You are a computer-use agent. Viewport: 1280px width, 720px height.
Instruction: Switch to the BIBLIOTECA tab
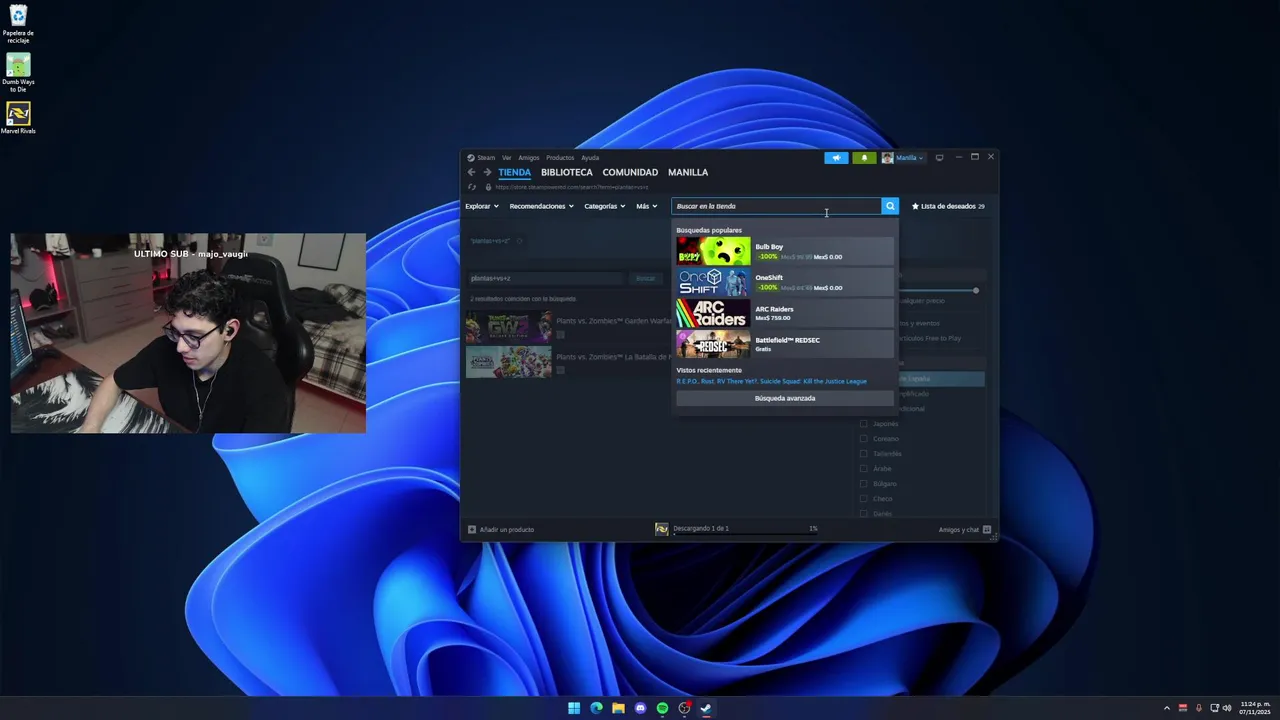pos(566,172)
